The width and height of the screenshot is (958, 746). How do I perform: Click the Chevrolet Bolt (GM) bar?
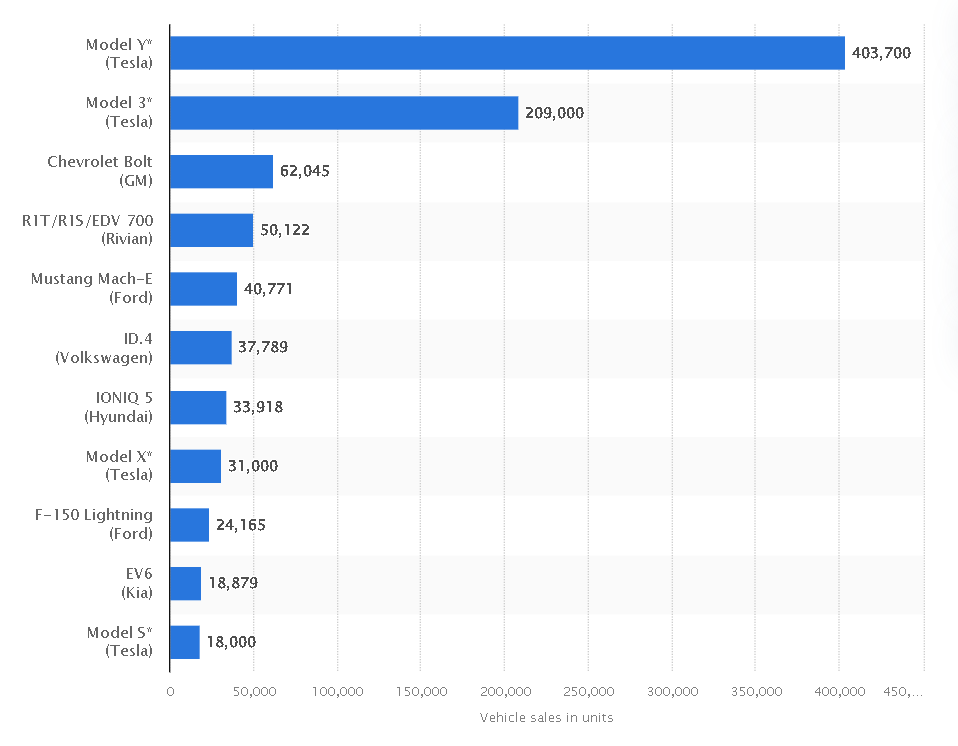click(x=222, y=172)
